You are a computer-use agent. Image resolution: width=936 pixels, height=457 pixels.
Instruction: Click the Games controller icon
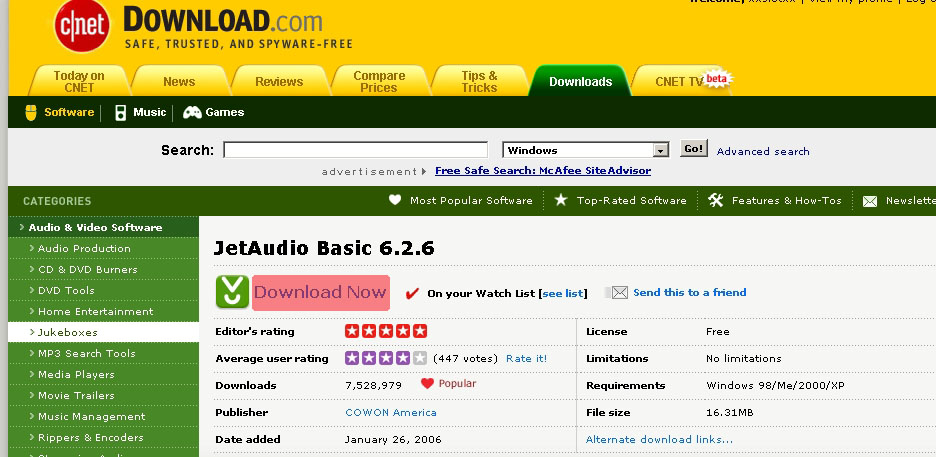tap(192, 112)
